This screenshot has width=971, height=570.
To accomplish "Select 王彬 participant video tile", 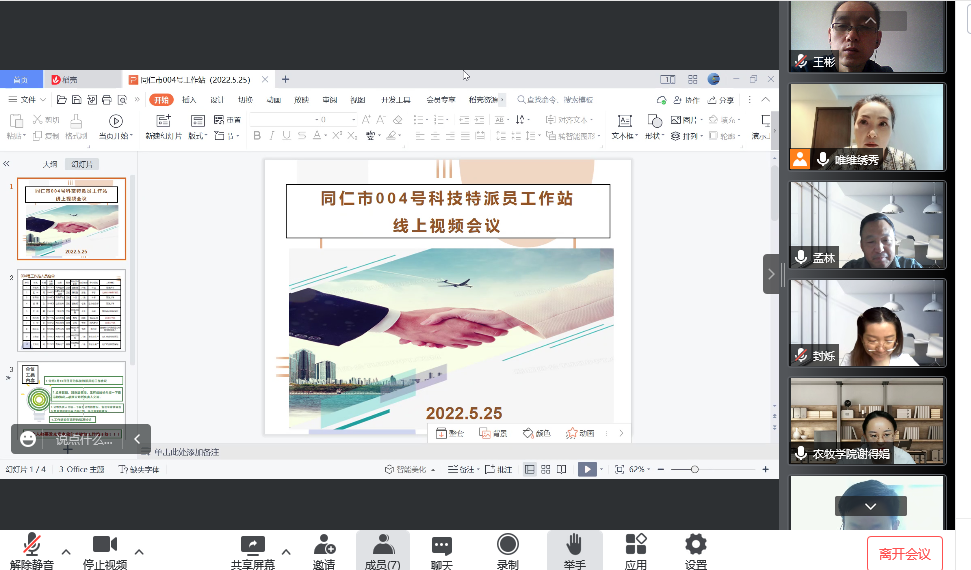I will pos(868,37).
